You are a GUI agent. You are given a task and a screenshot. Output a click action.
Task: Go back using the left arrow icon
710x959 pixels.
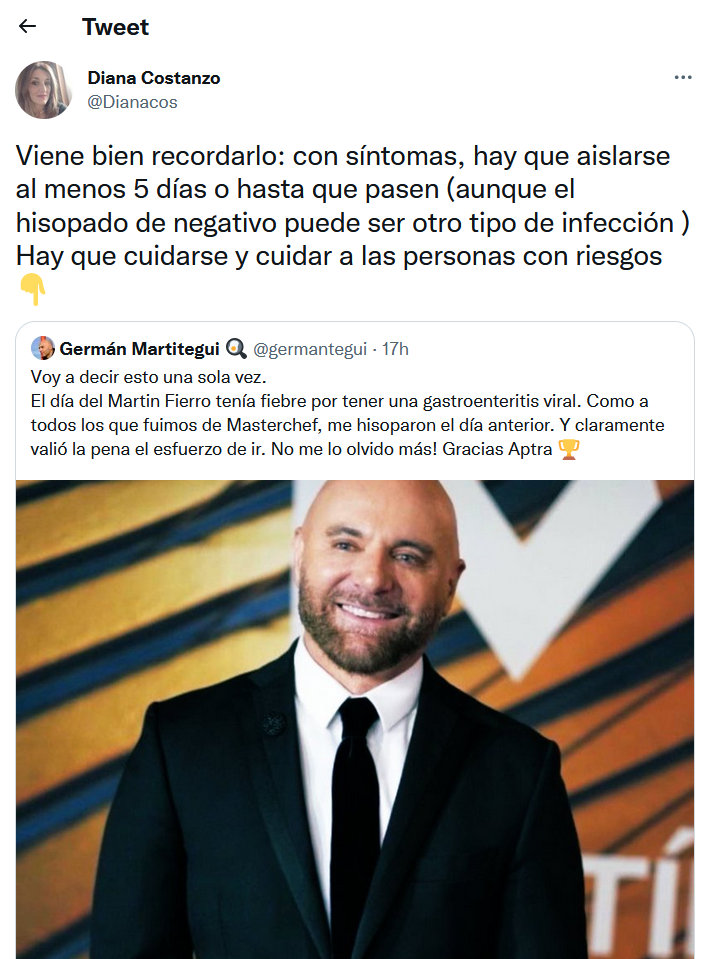point(28,26)
